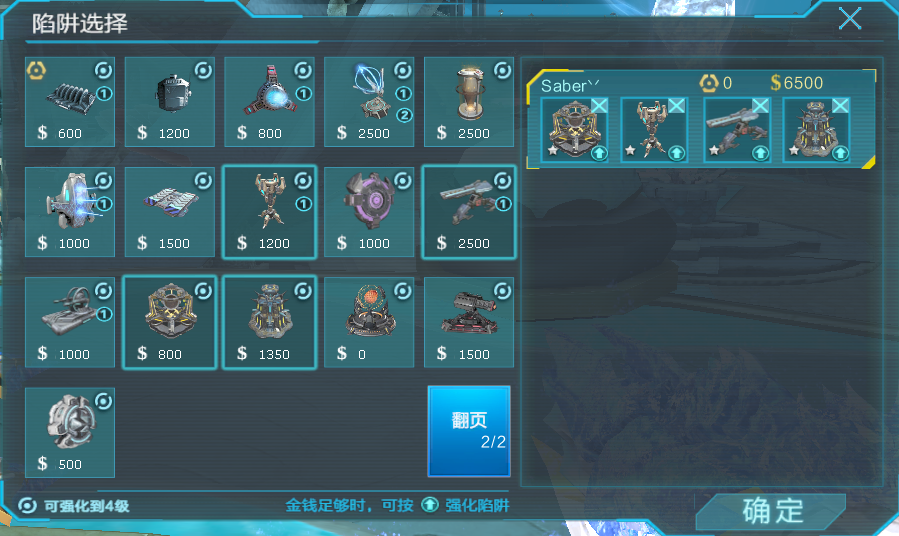The width and height of the screenshot is (899, 536).
Task: Choose the $1500 floor panel trap
Action: [x=170, y=212]
